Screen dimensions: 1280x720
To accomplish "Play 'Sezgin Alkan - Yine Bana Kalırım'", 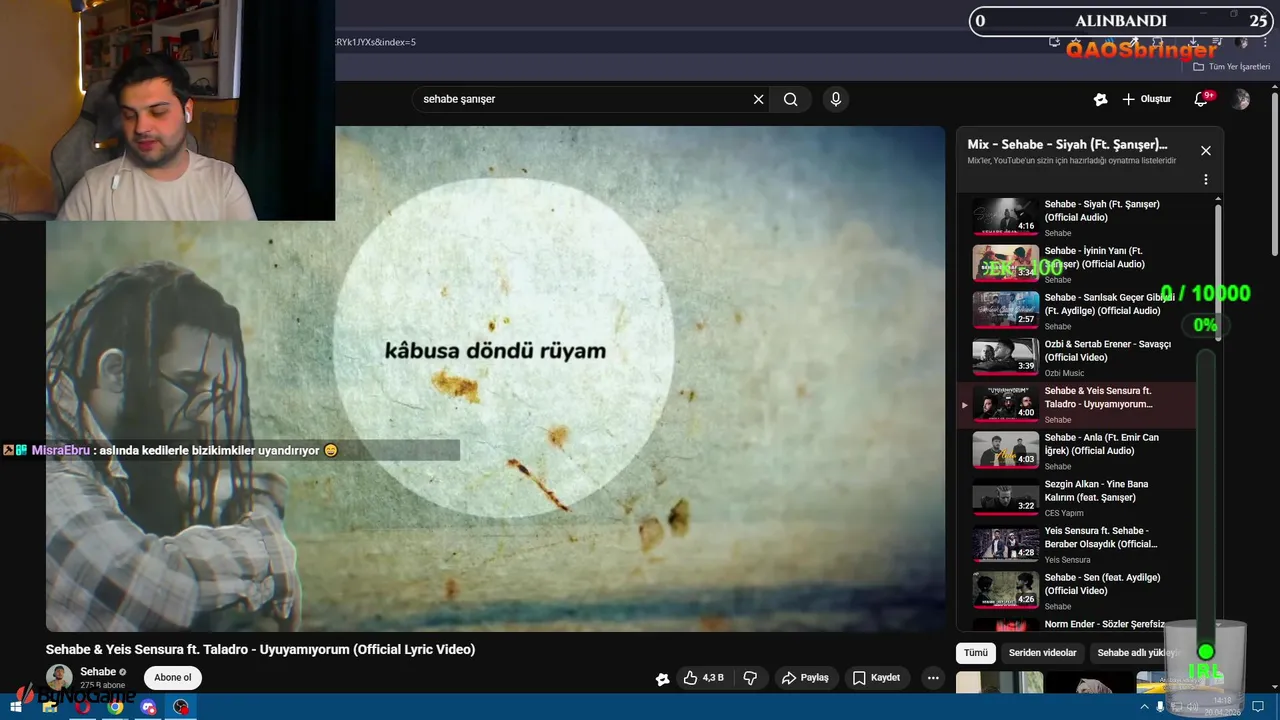I will pyautogui.click(x=1076, y=498).
